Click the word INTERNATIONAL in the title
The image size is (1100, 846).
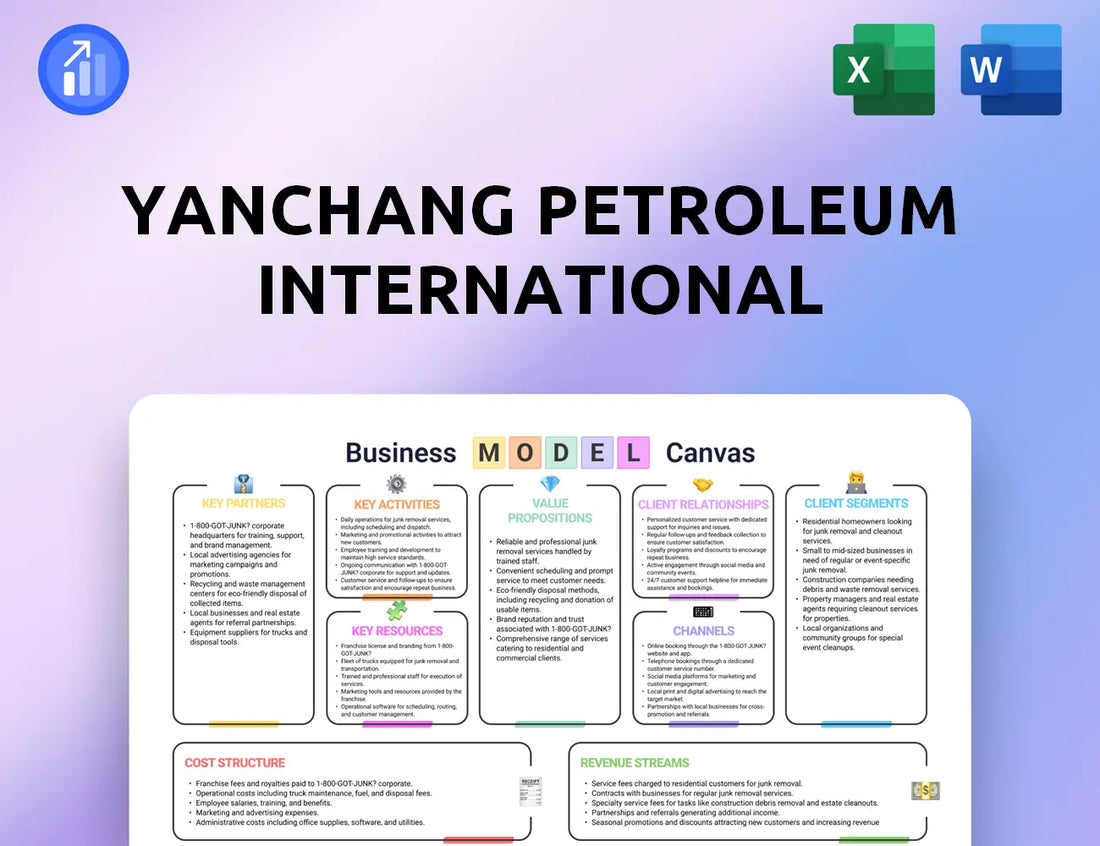540,289
